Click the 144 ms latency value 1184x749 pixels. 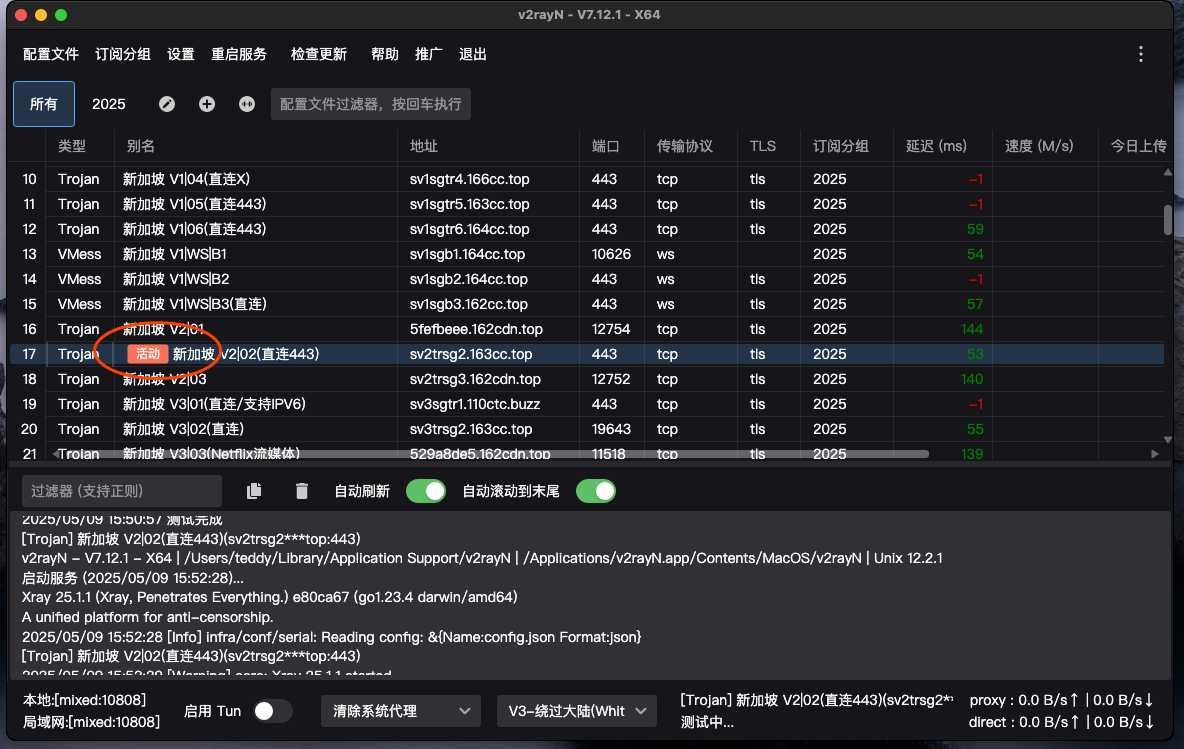[972, 329]
